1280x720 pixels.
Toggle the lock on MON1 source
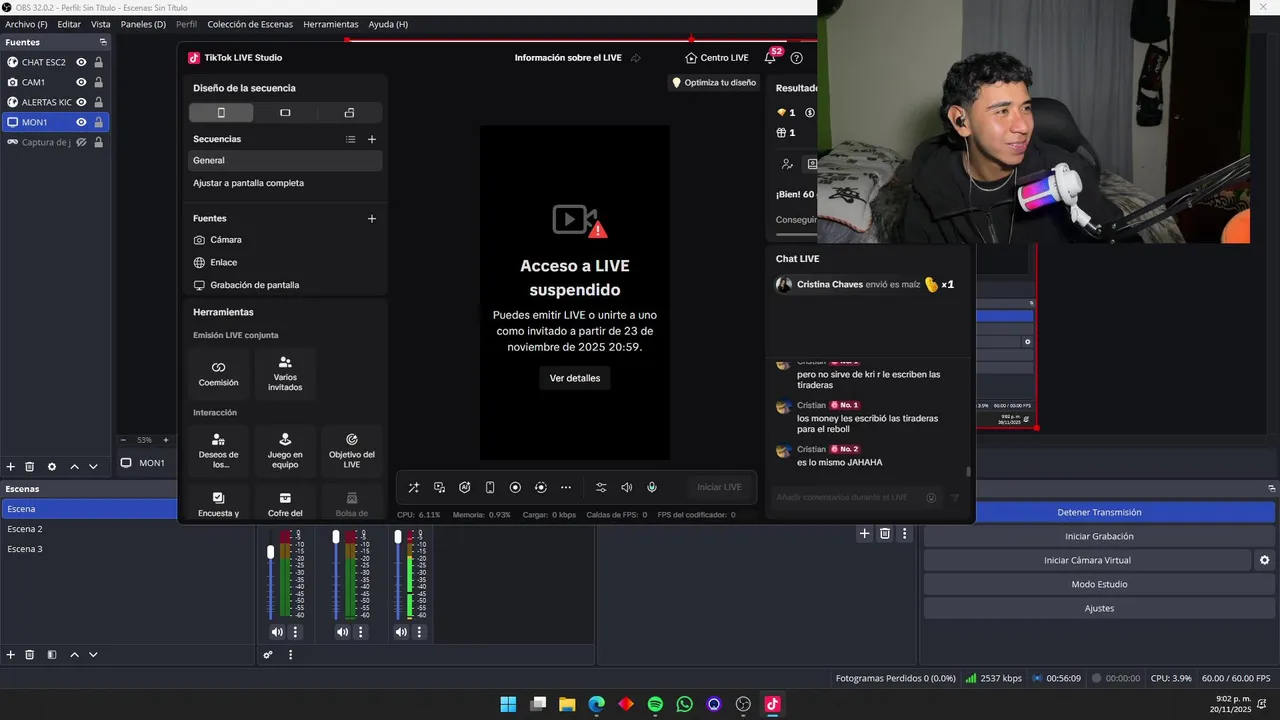[x=98, y=122]
